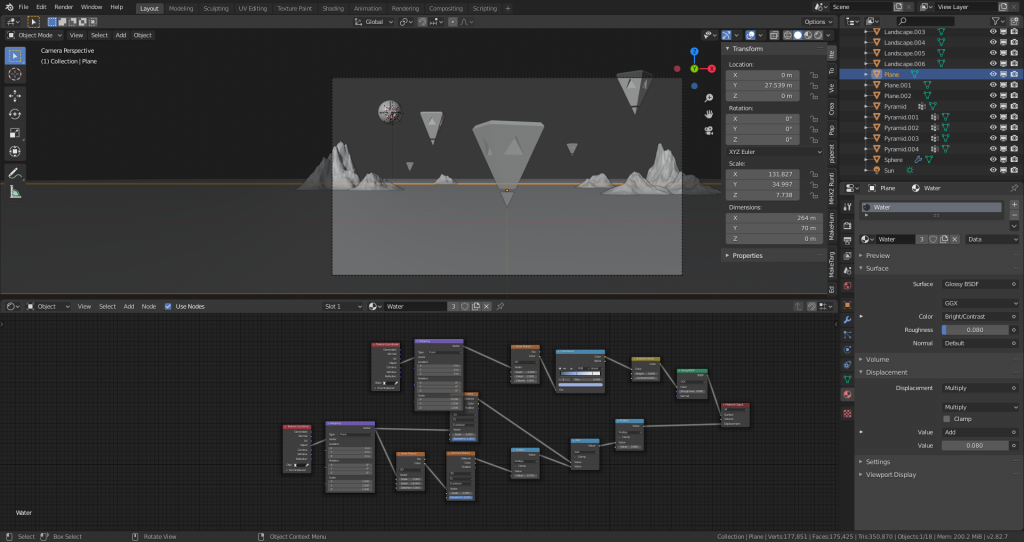Image resolution: width=1024 pixels, height=542 pixels.
Task: Switch to the Sculpting workspace tab
Action: point(215,8)
